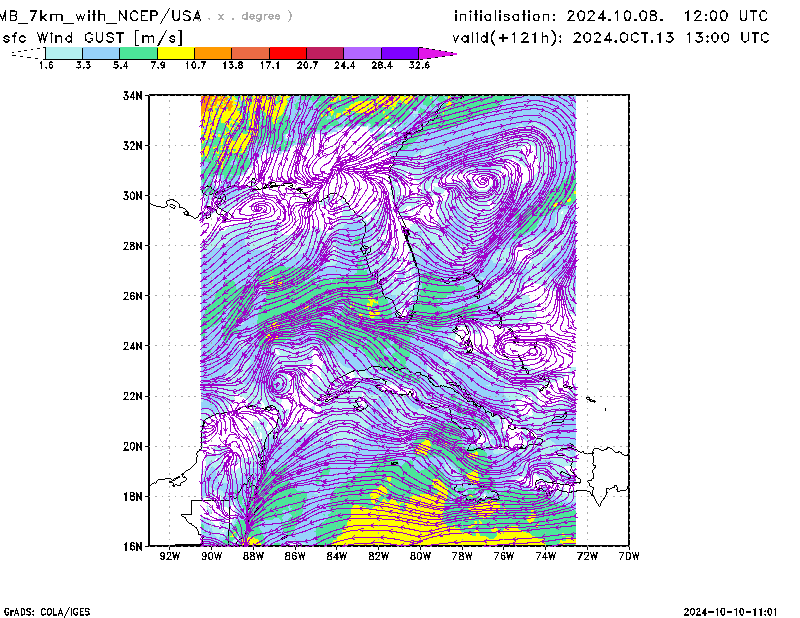
Task: Click the 24N latitude label
Action: point(133,345)
